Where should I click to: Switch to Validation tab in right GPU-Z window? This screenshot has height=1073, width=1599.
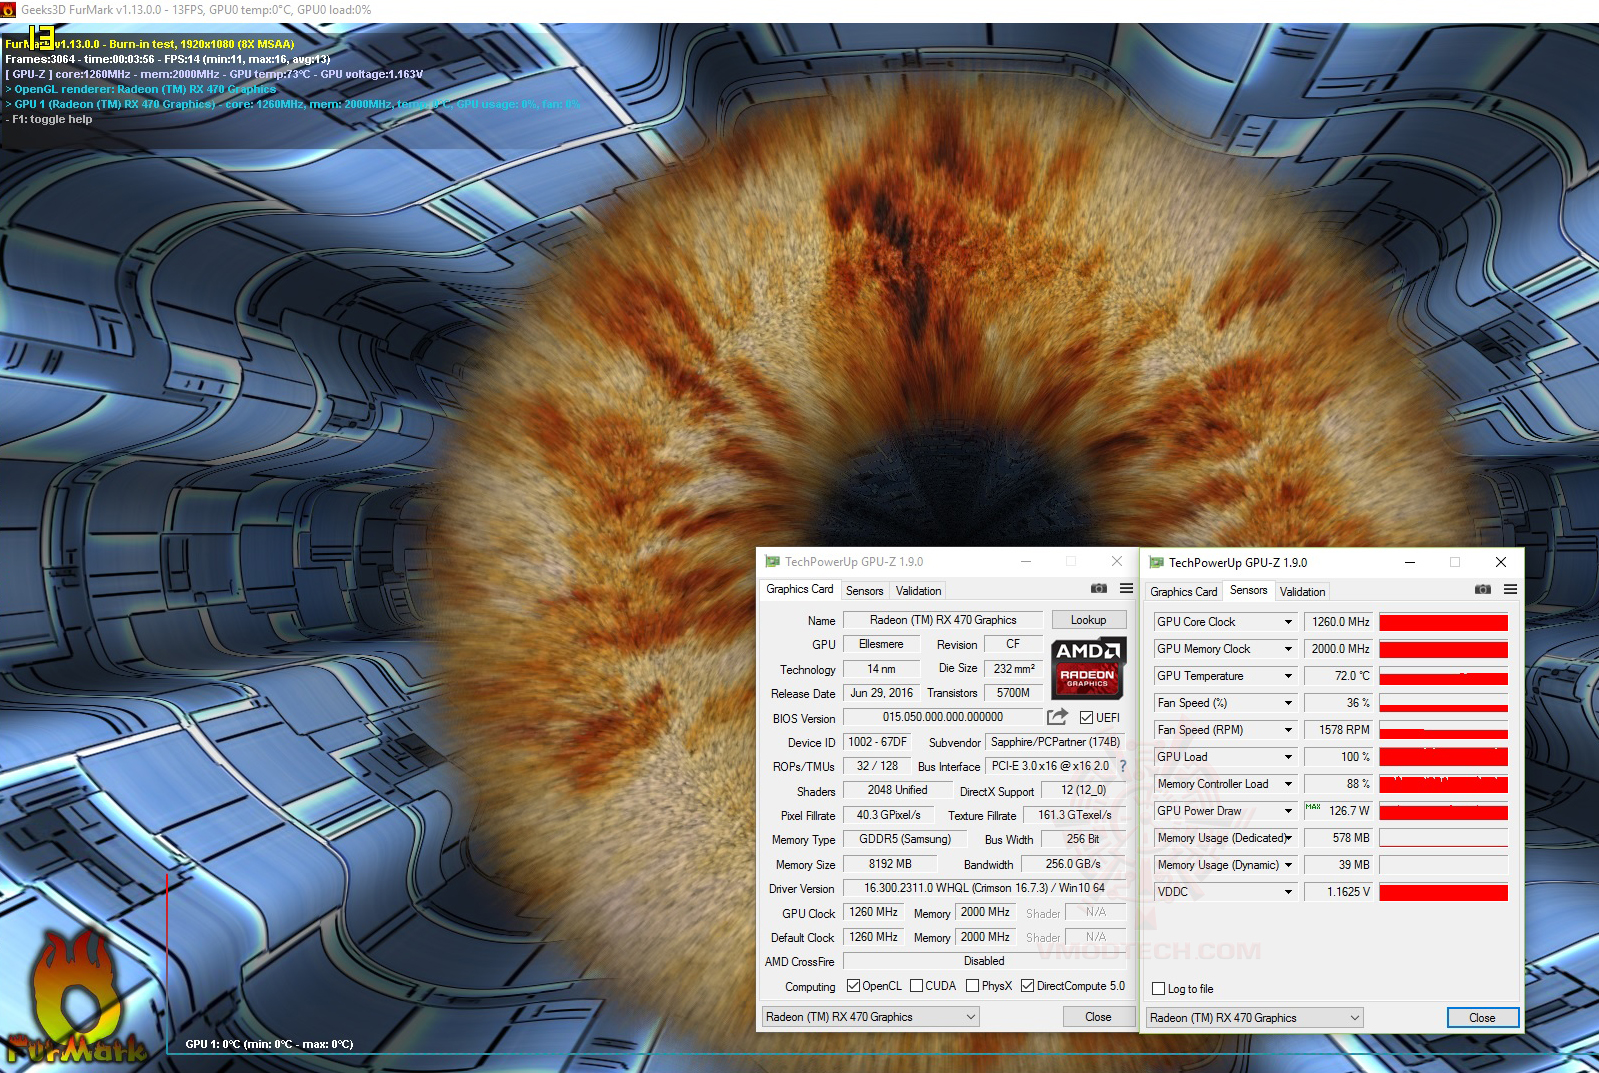click(x=1302, y=592)
